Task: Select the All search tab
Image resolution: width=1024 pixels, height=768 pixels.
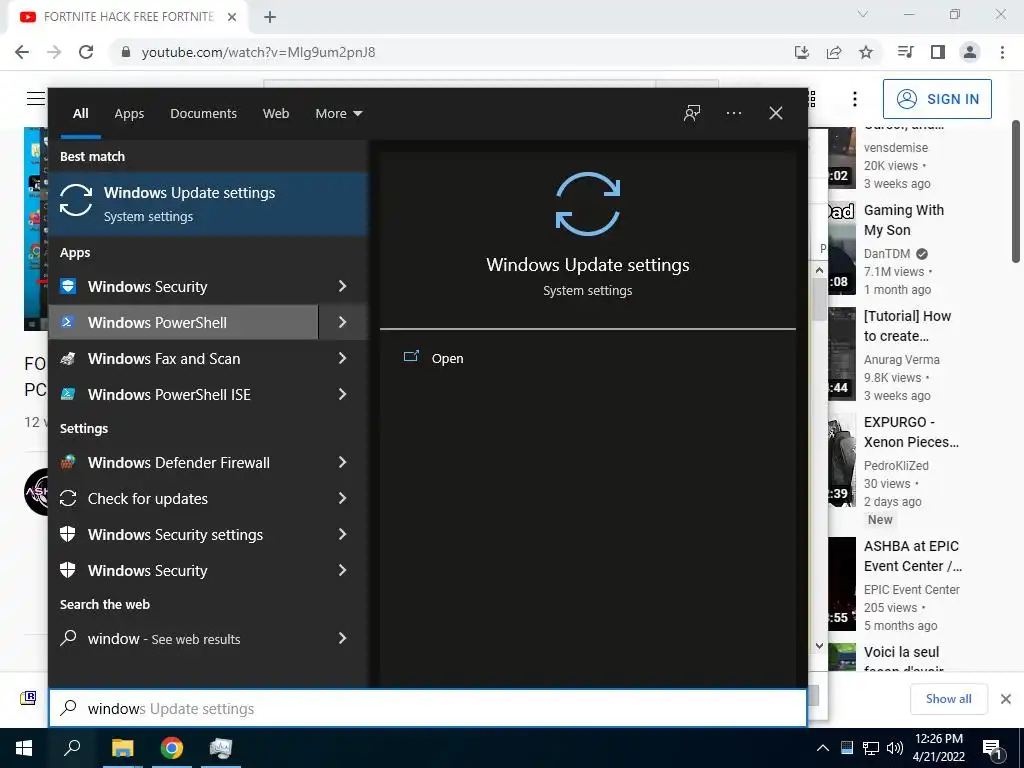Action: click(80, 114)
